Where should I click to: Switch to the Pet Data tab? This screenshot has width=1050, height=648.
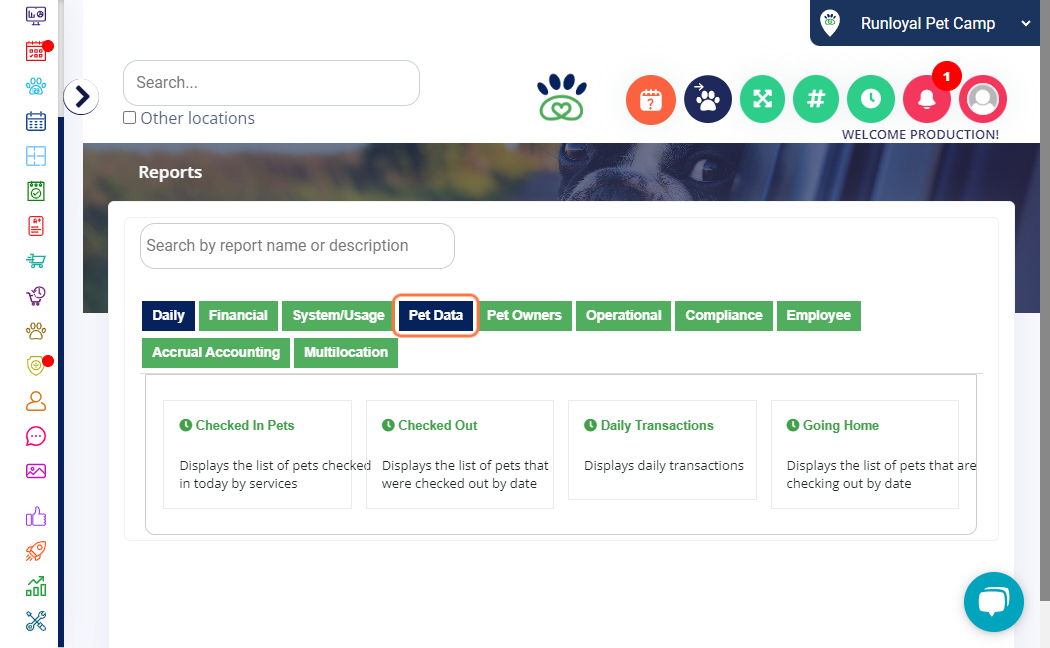pos(435,315)
